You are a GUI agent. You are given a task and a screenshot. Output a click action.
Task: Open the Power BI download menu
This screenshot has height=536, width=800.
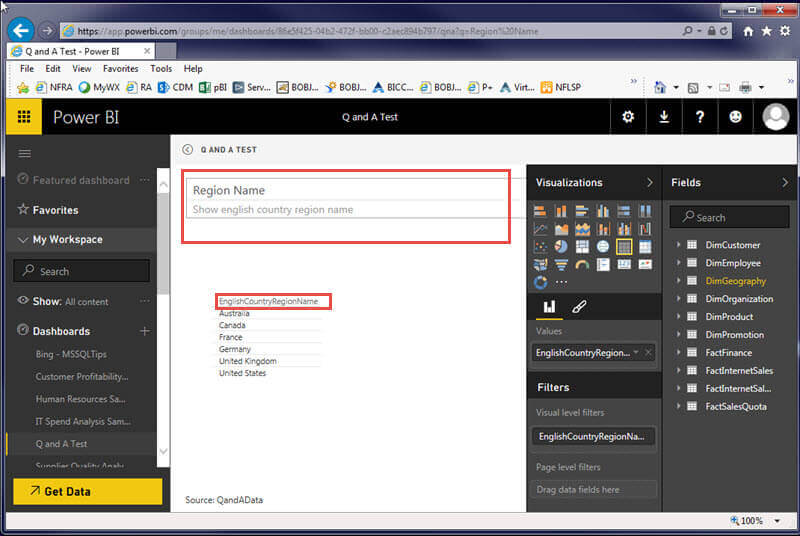[664, 117]
